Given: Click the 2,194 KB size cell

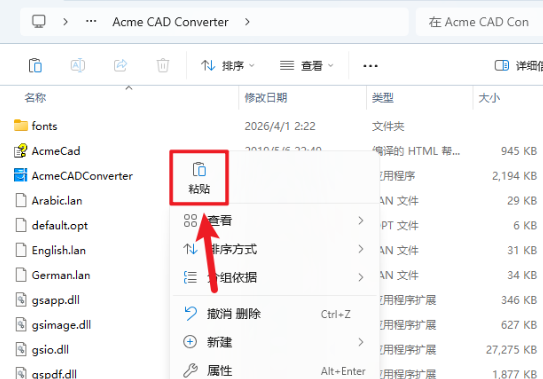Looking at the screenshot, I should tap(515, 176).
